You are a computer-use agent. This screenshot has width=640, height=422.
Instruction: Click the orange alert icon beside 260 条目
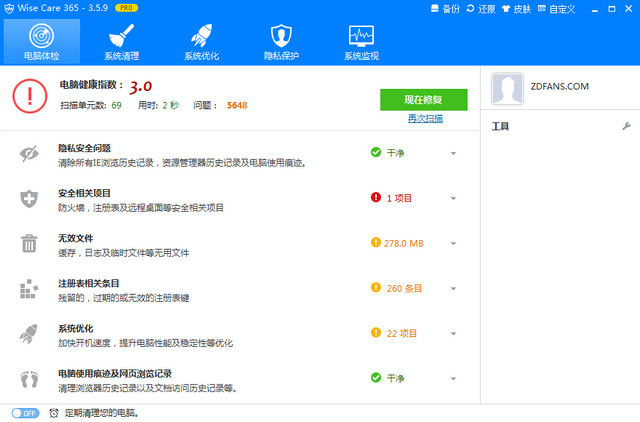[x=376, y=288]
